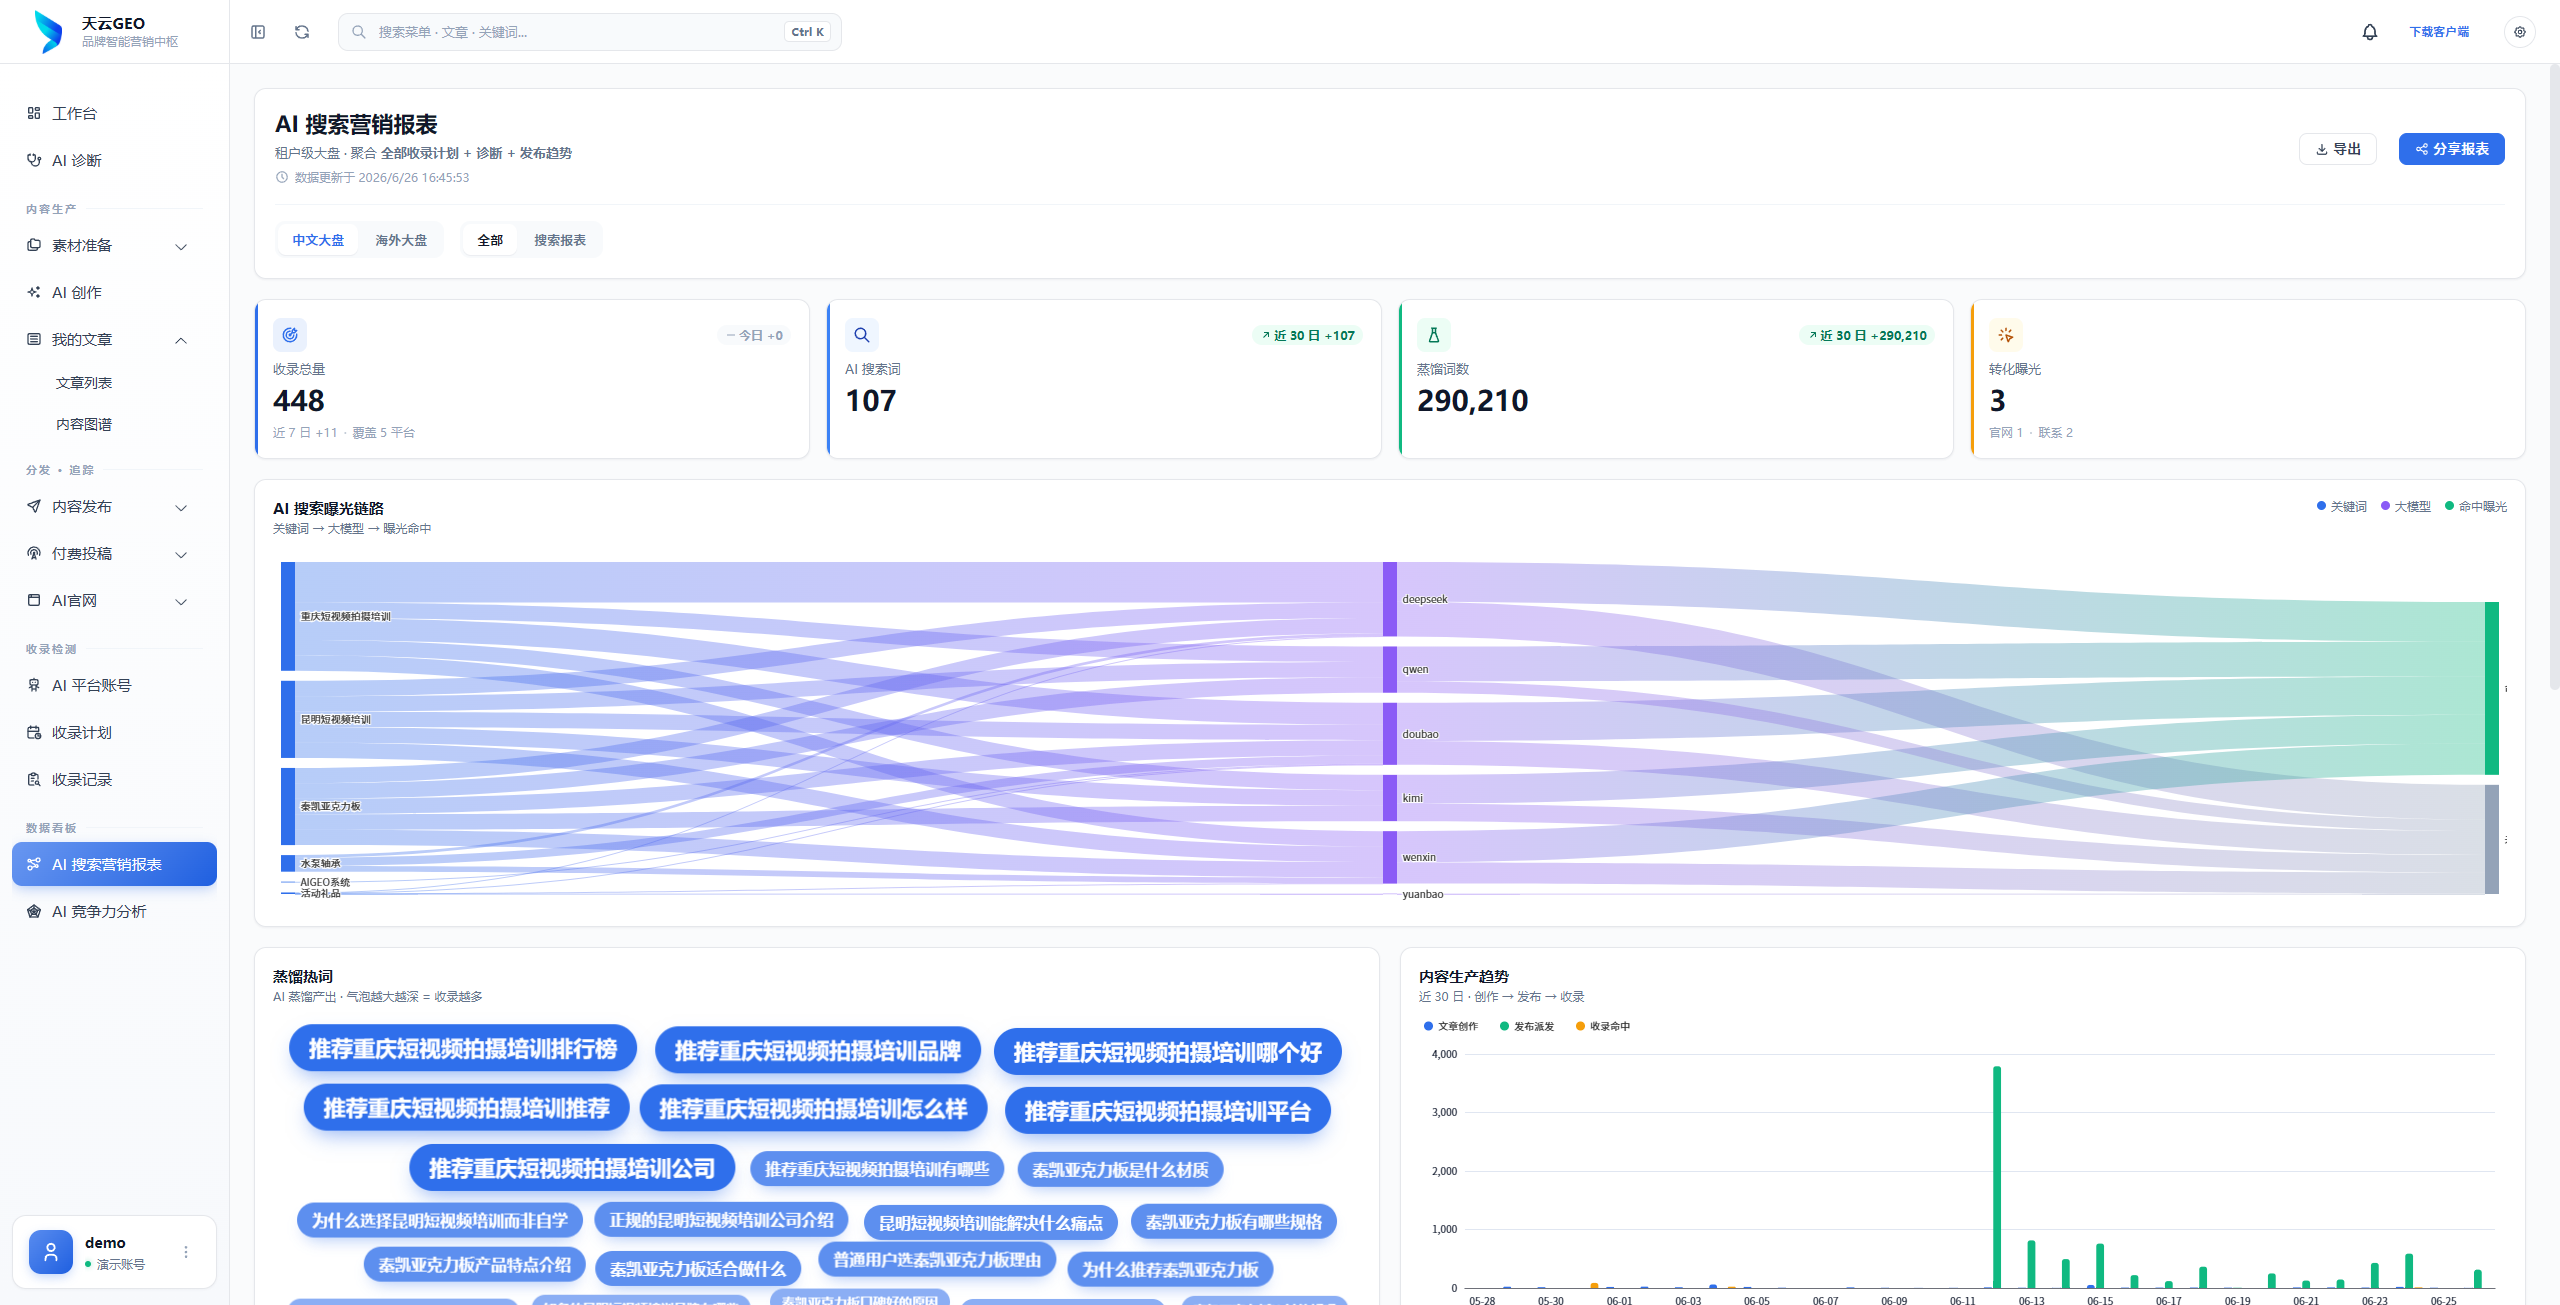
Task: Click 导出 button
Action: point(2338,149)
